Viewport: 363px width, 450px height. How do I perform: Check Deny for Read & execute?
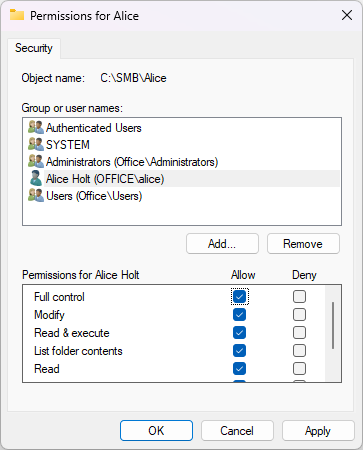click(x=299, y=332)
